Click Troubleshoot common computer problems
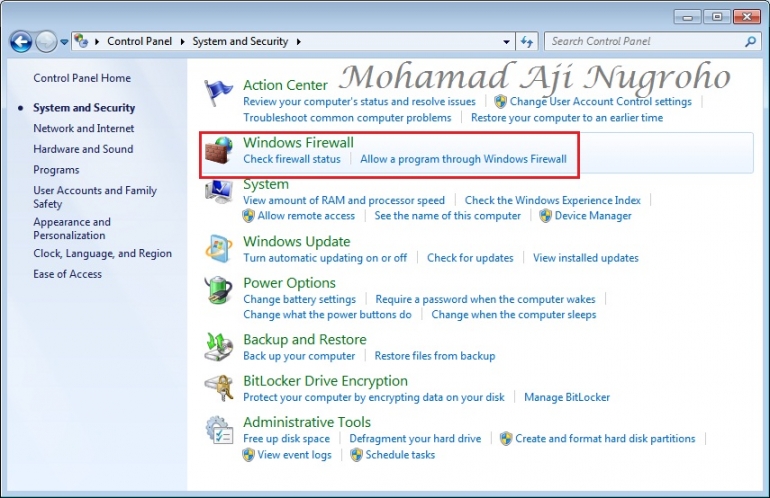Image resolution: width=770 pixels, height=498 pixels. [x=347, y=118]
